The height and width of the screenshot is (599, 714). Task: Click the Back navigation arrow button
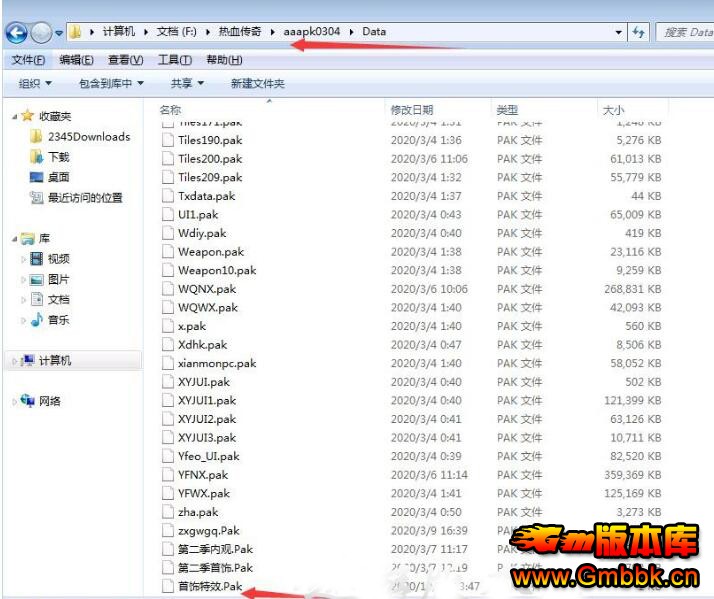(x=16, y=32)
